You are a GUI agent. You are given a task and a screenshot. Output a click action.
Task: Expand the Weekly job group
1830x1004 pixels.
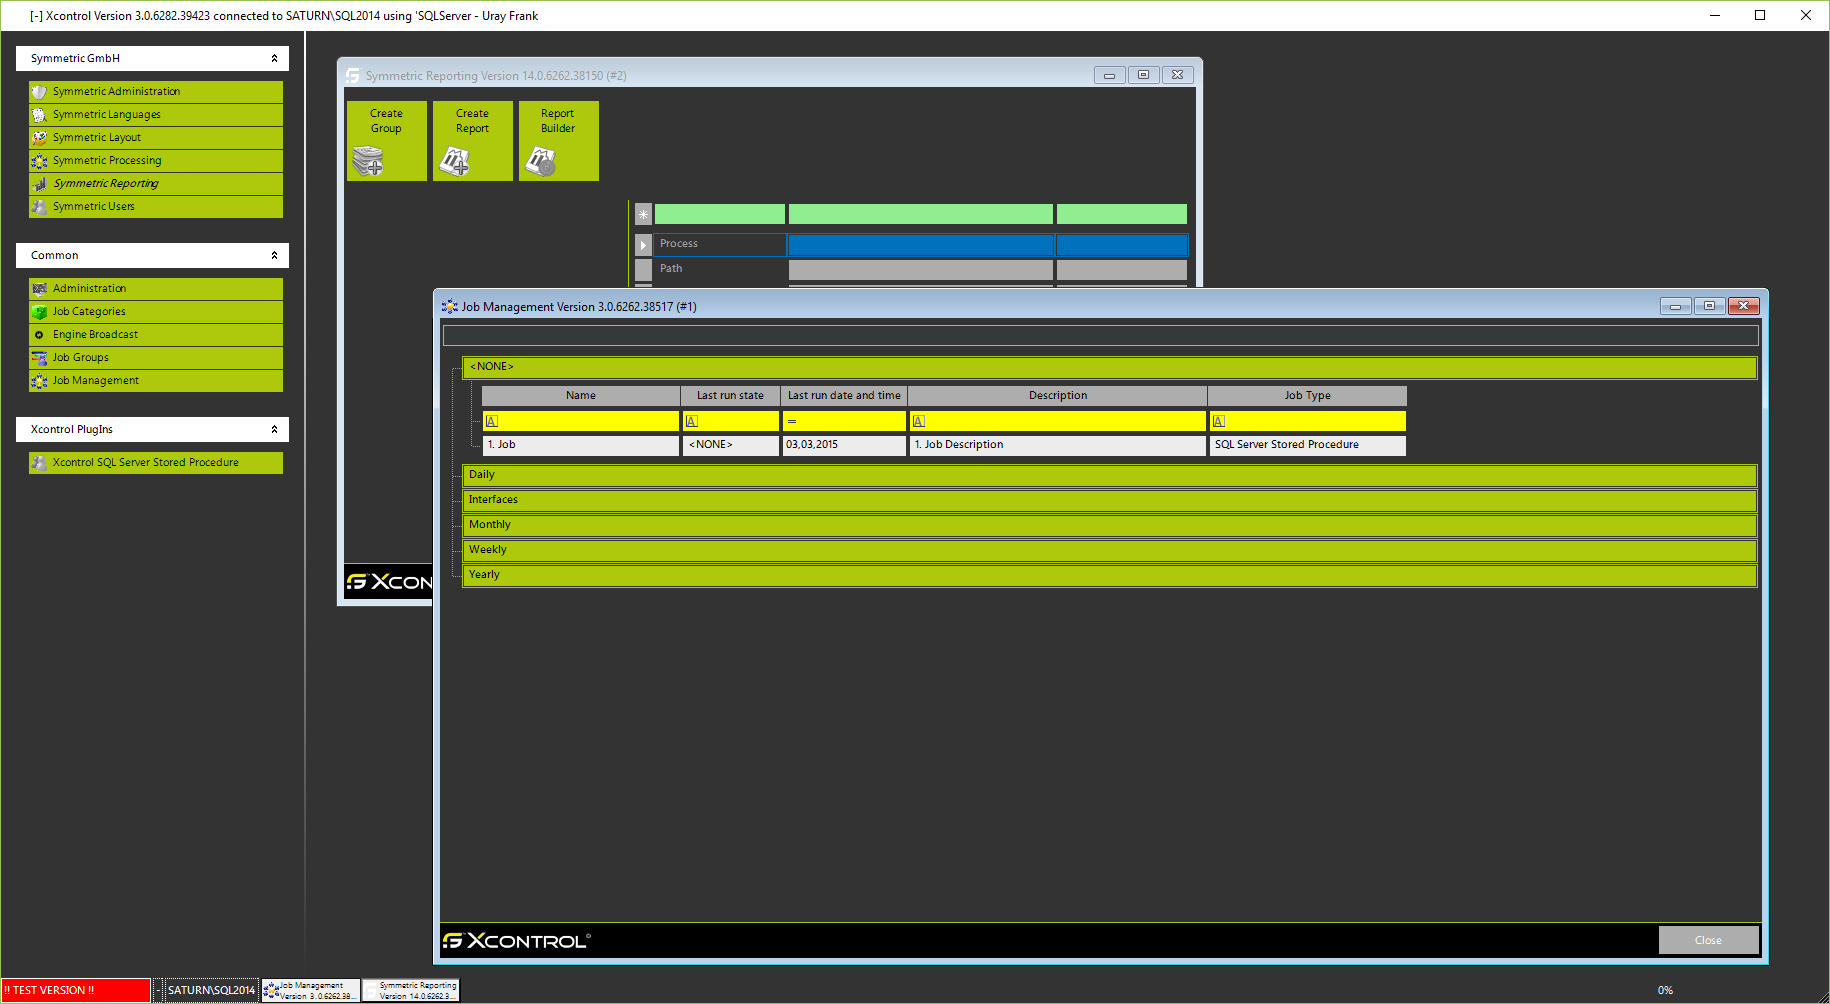pos(1110,550)
